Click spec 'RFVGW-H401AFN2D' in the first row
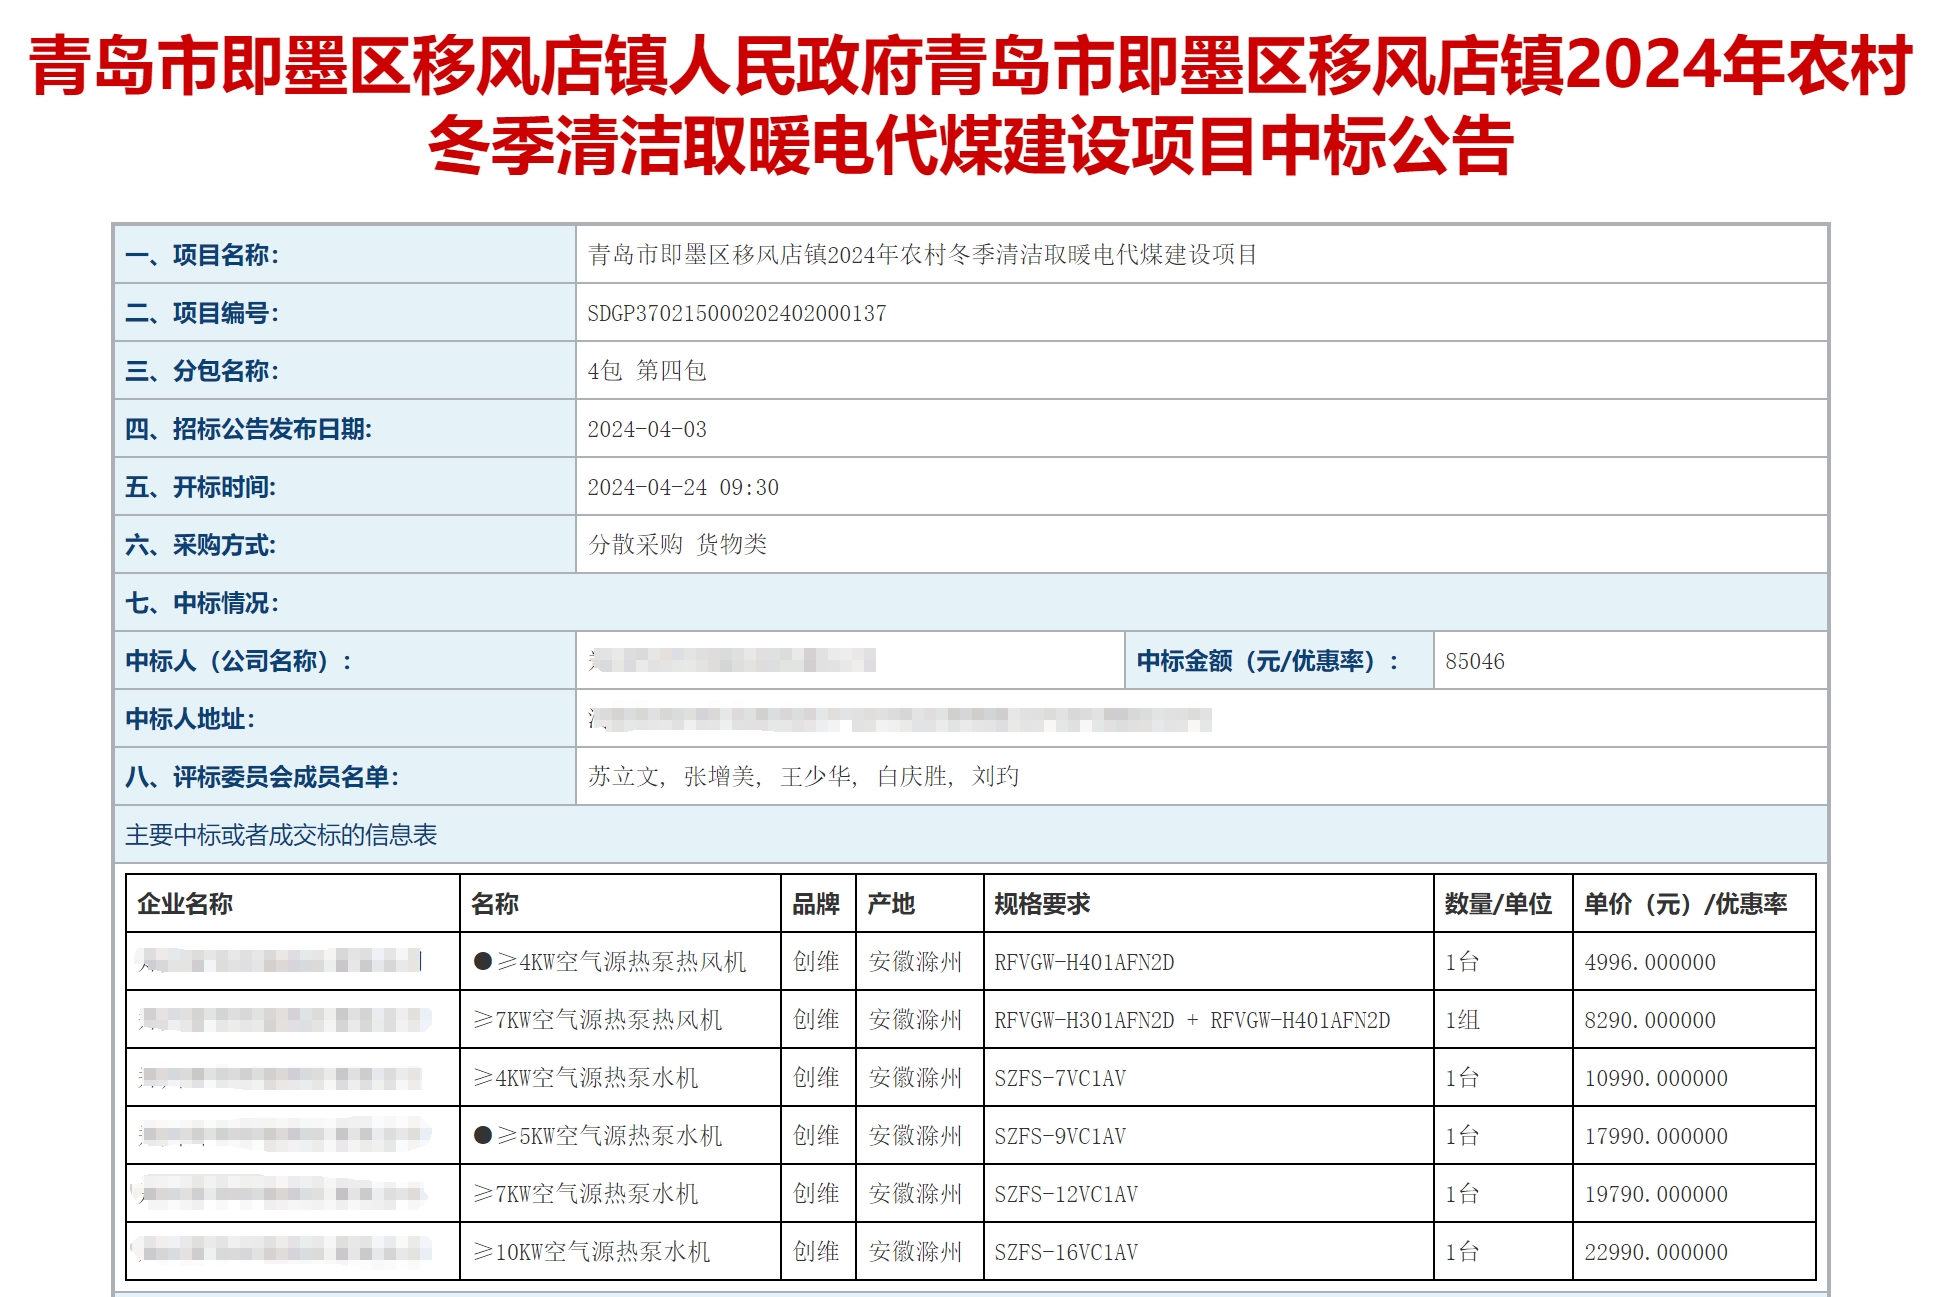The image size is (1945, 1297). pos(1084,962)
